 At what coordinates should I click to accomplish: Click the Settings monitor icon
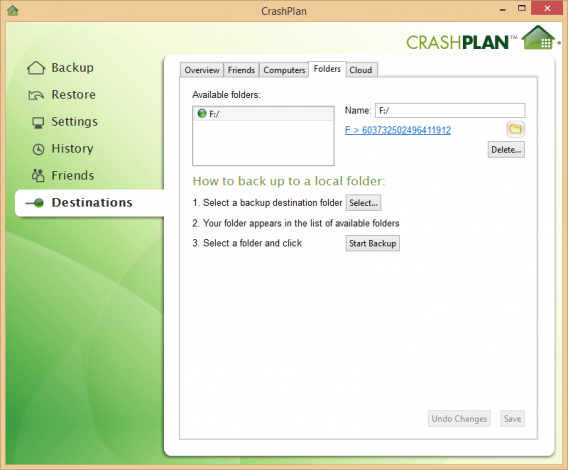[x=38, y=122]
